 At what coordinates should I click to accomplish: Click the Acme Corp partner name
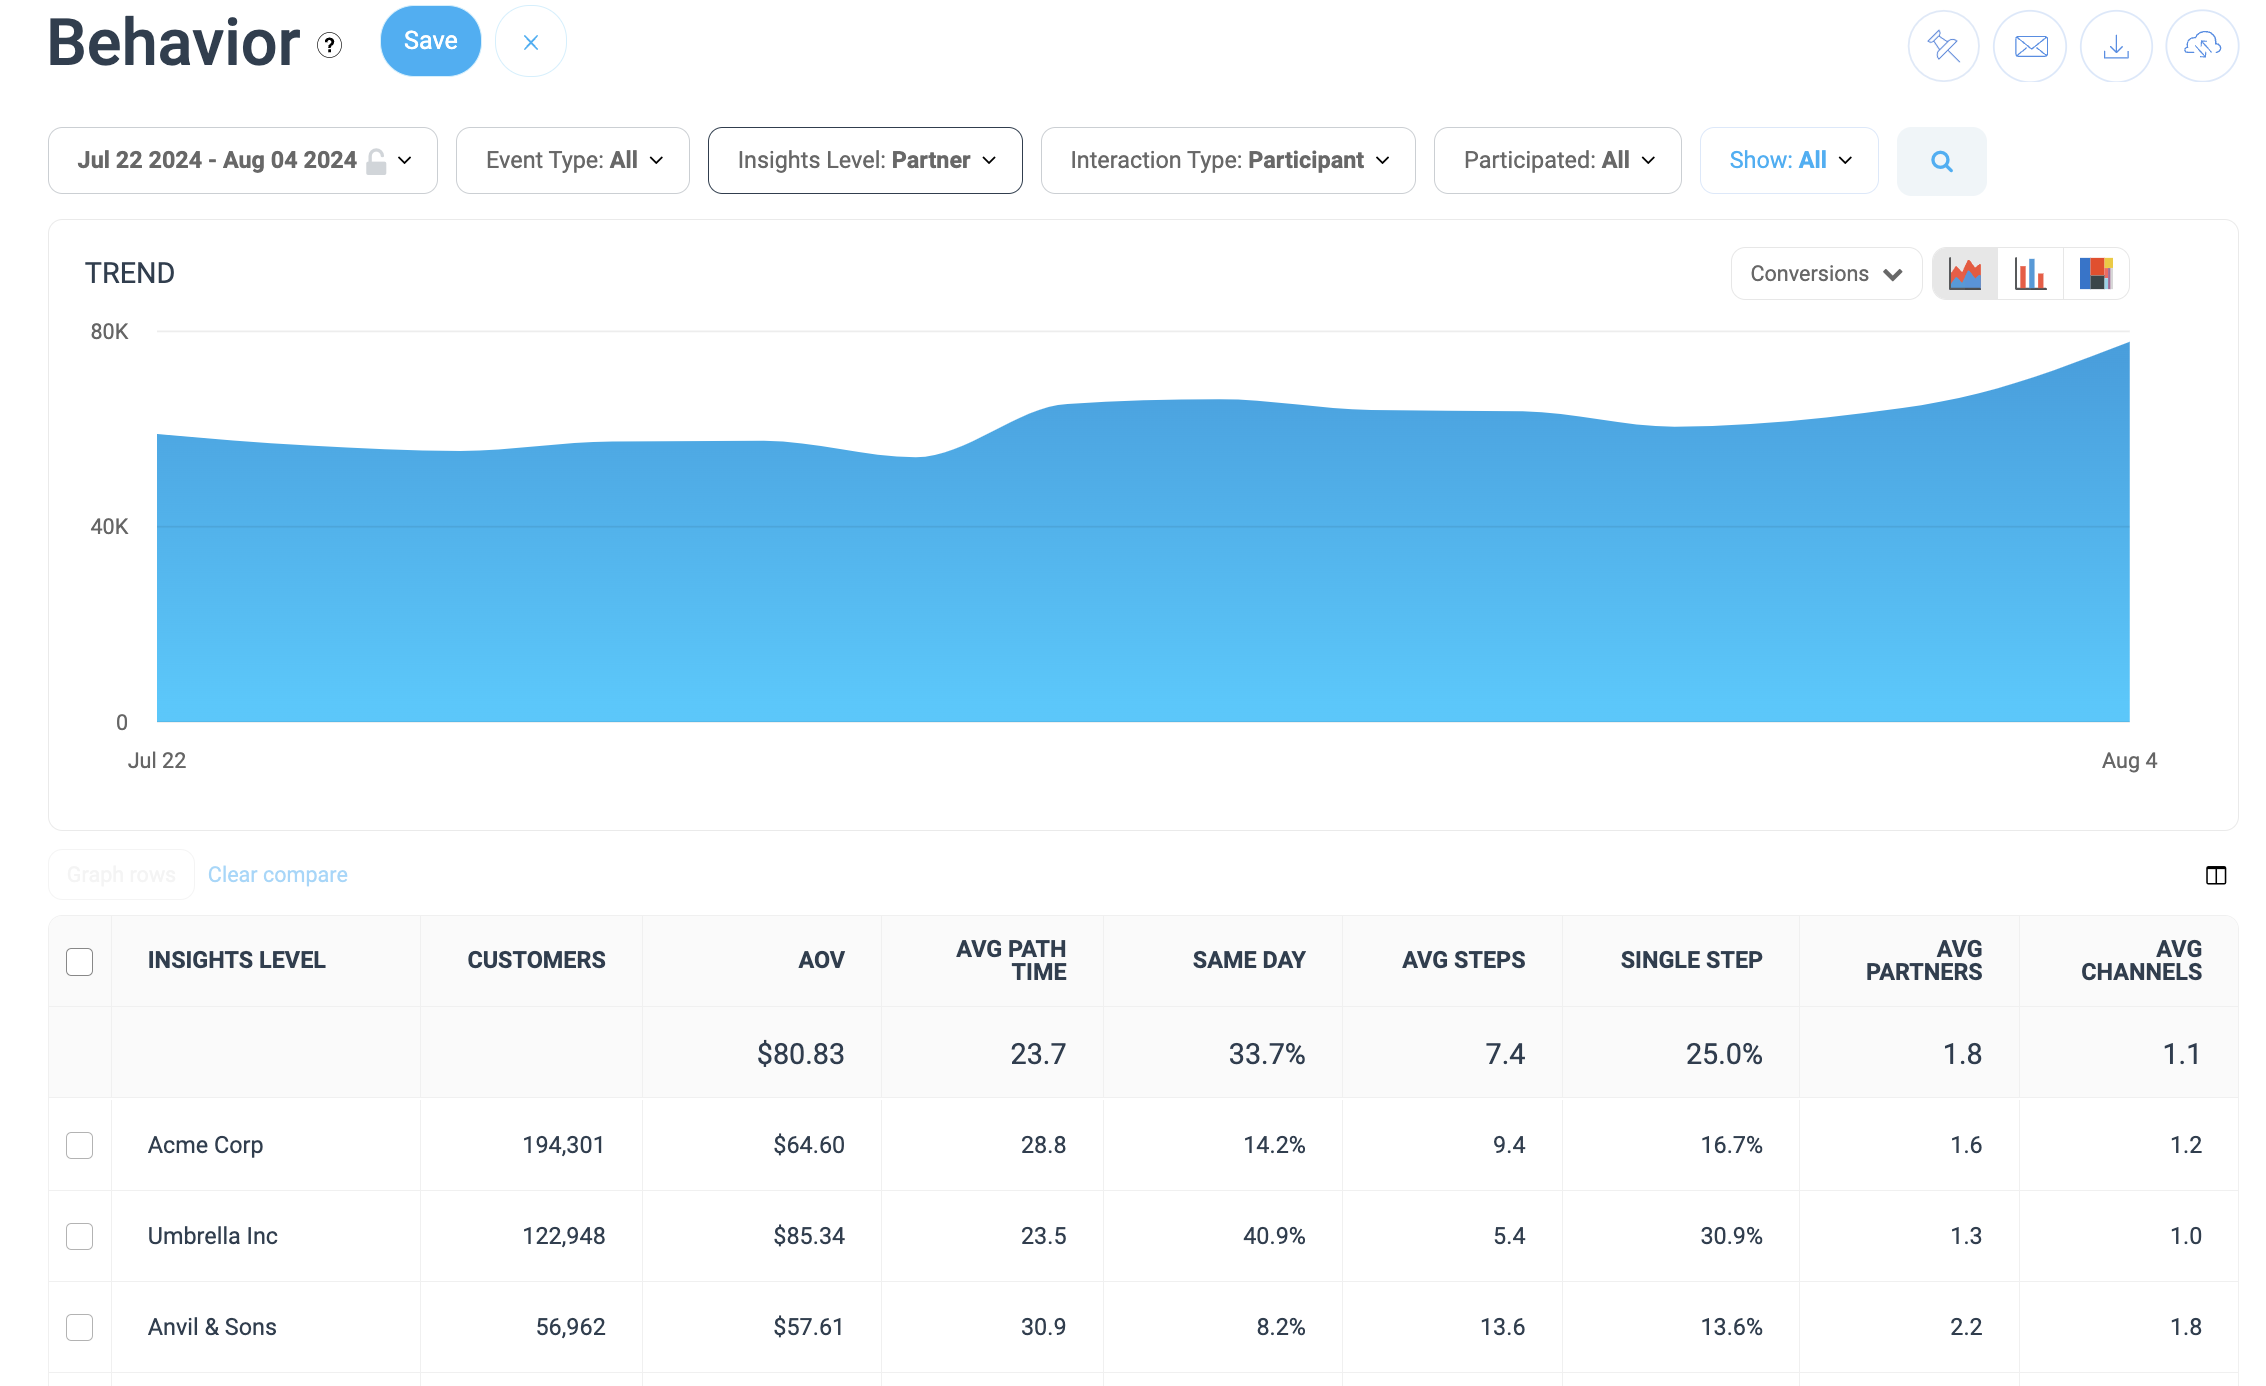pos(205,1145)
